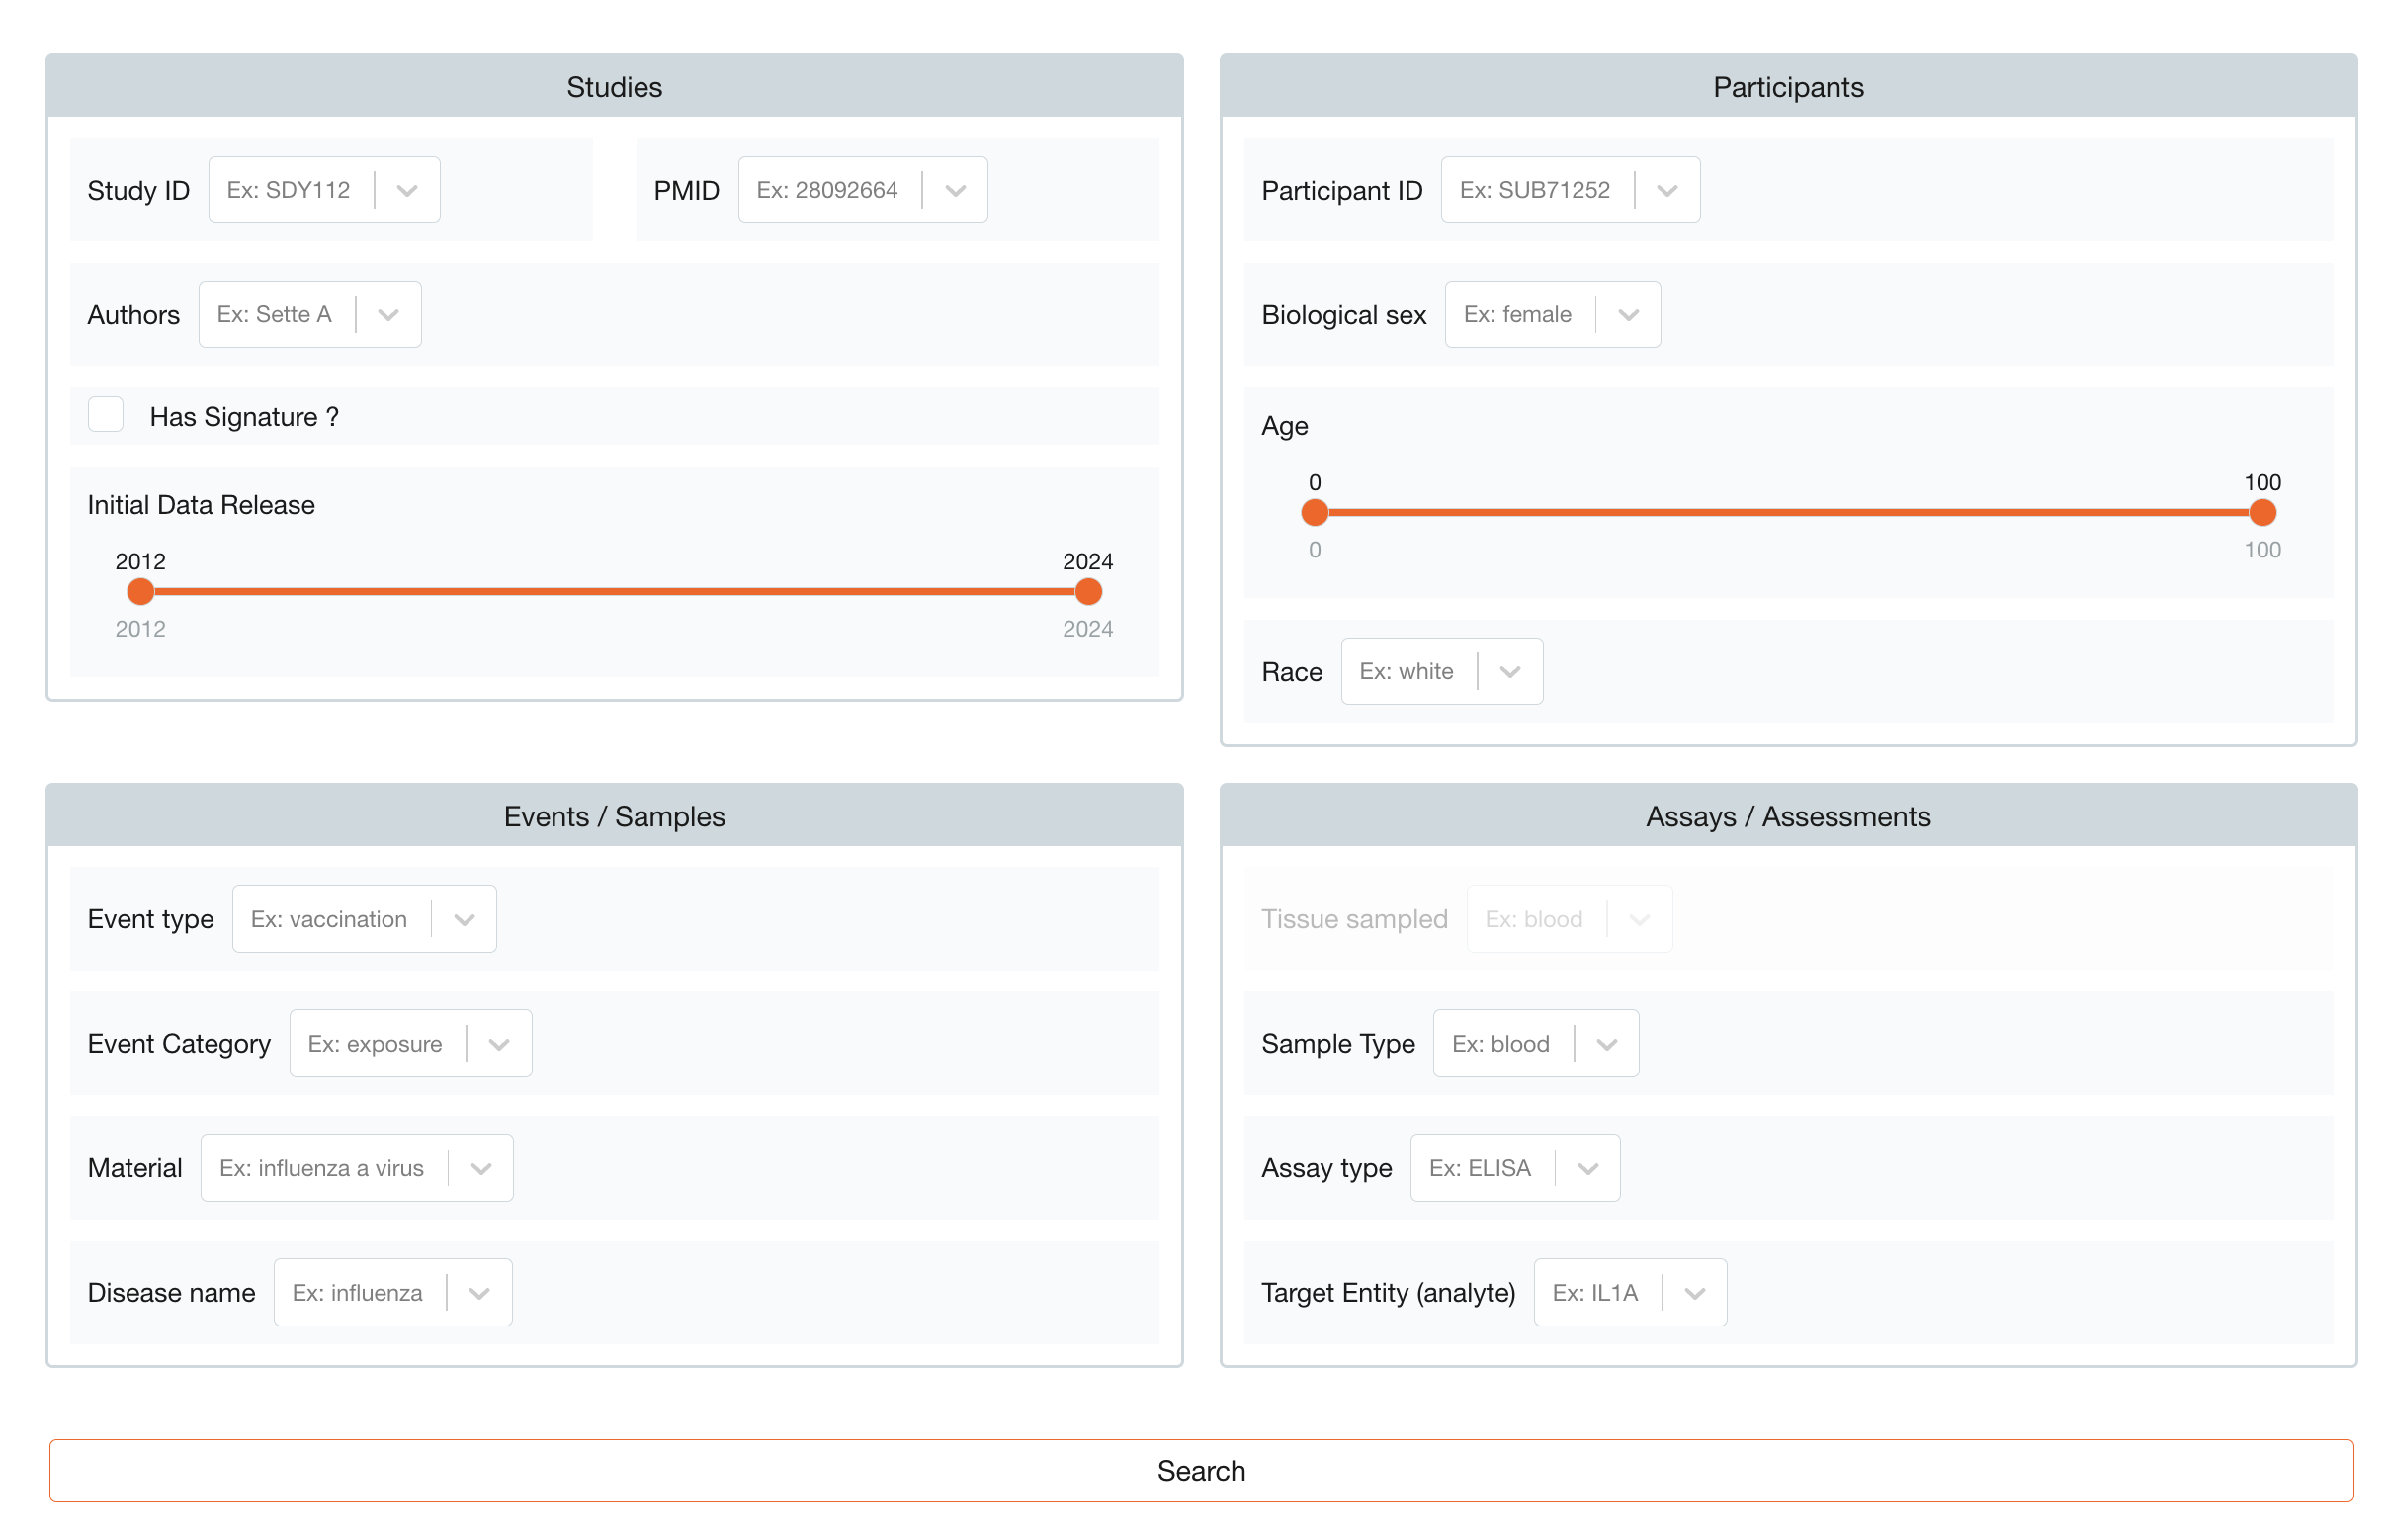Expand the Race dropdown chevron

pos(1510,672)
